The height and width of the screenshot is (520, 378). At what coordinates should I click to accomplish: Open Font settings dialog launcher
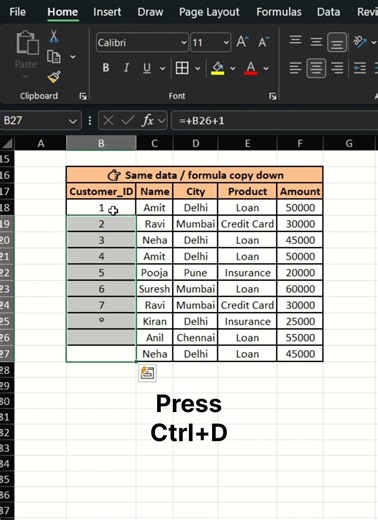[x=273, y=97]
